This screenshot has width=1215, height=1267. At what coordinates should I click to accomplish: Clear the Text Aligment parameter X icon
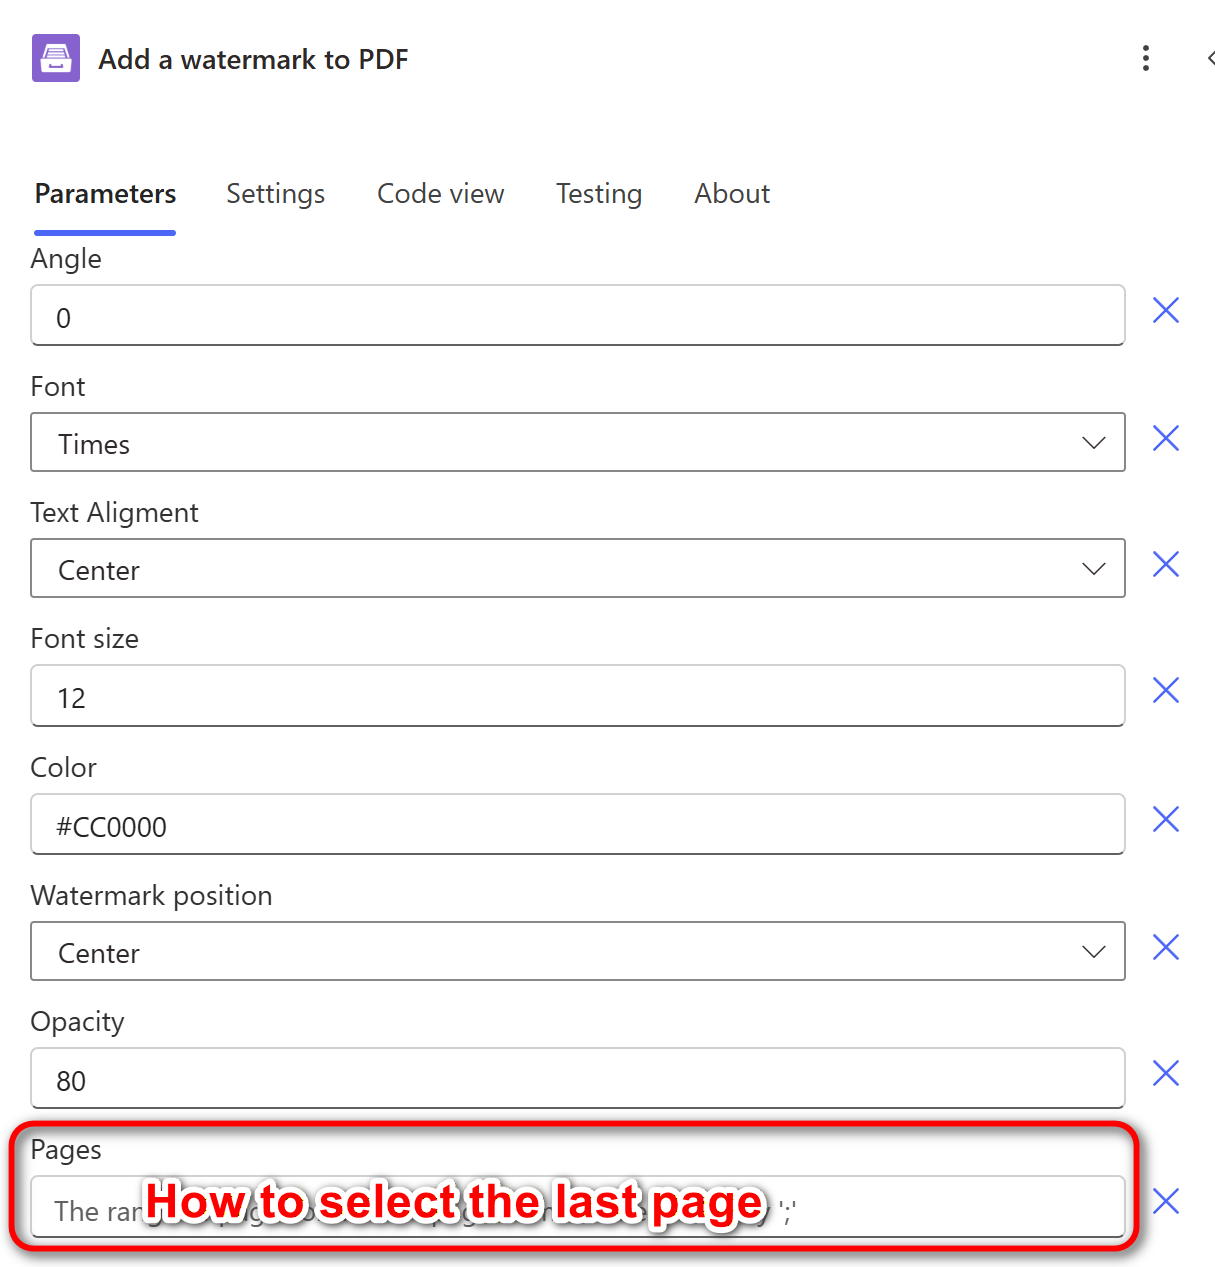(1166, 565)
